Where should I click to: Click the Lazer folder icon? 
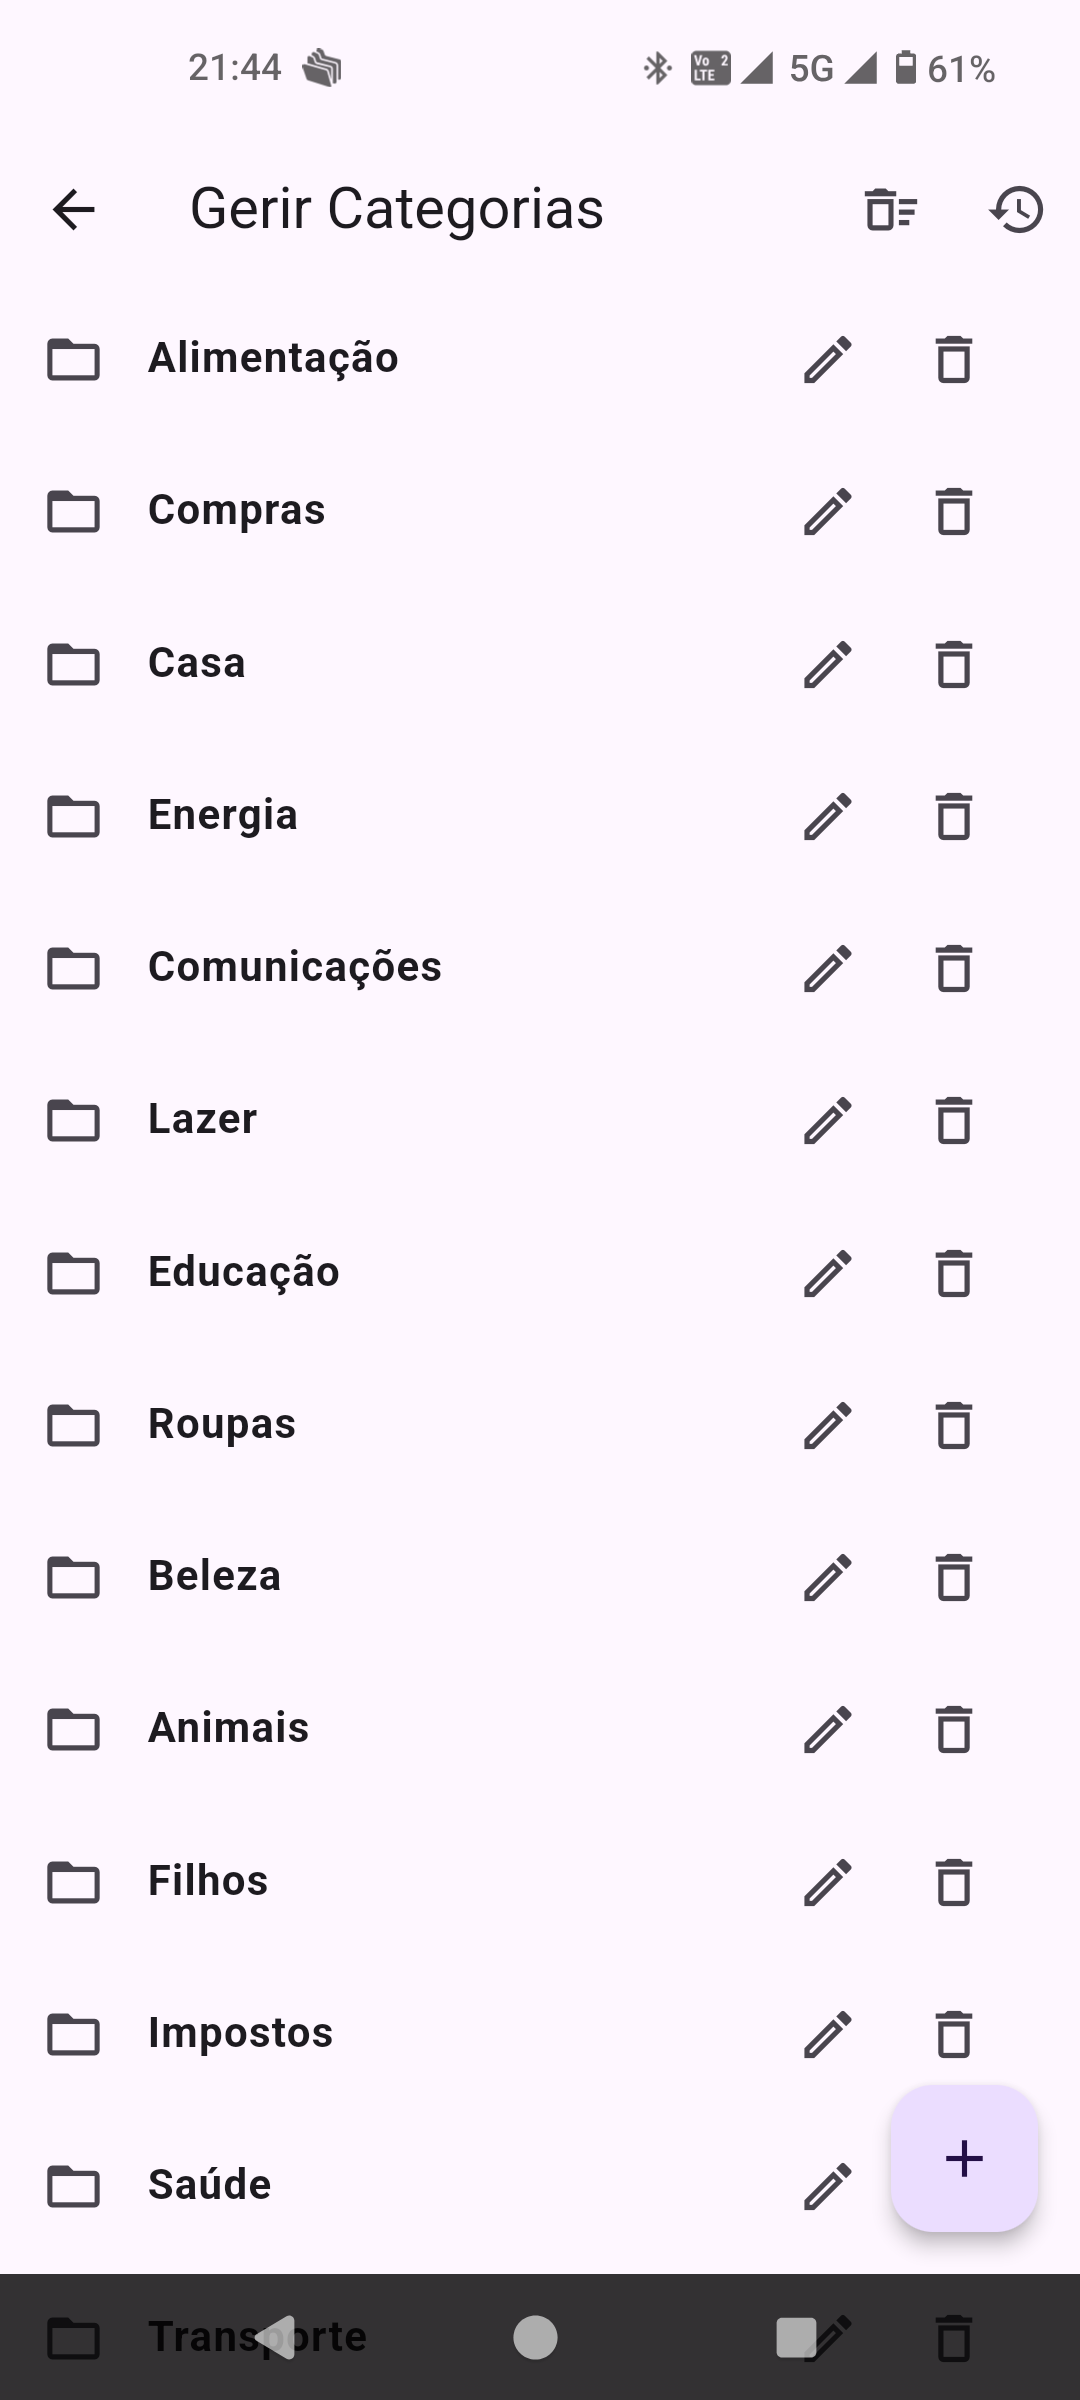(74, 1120)
